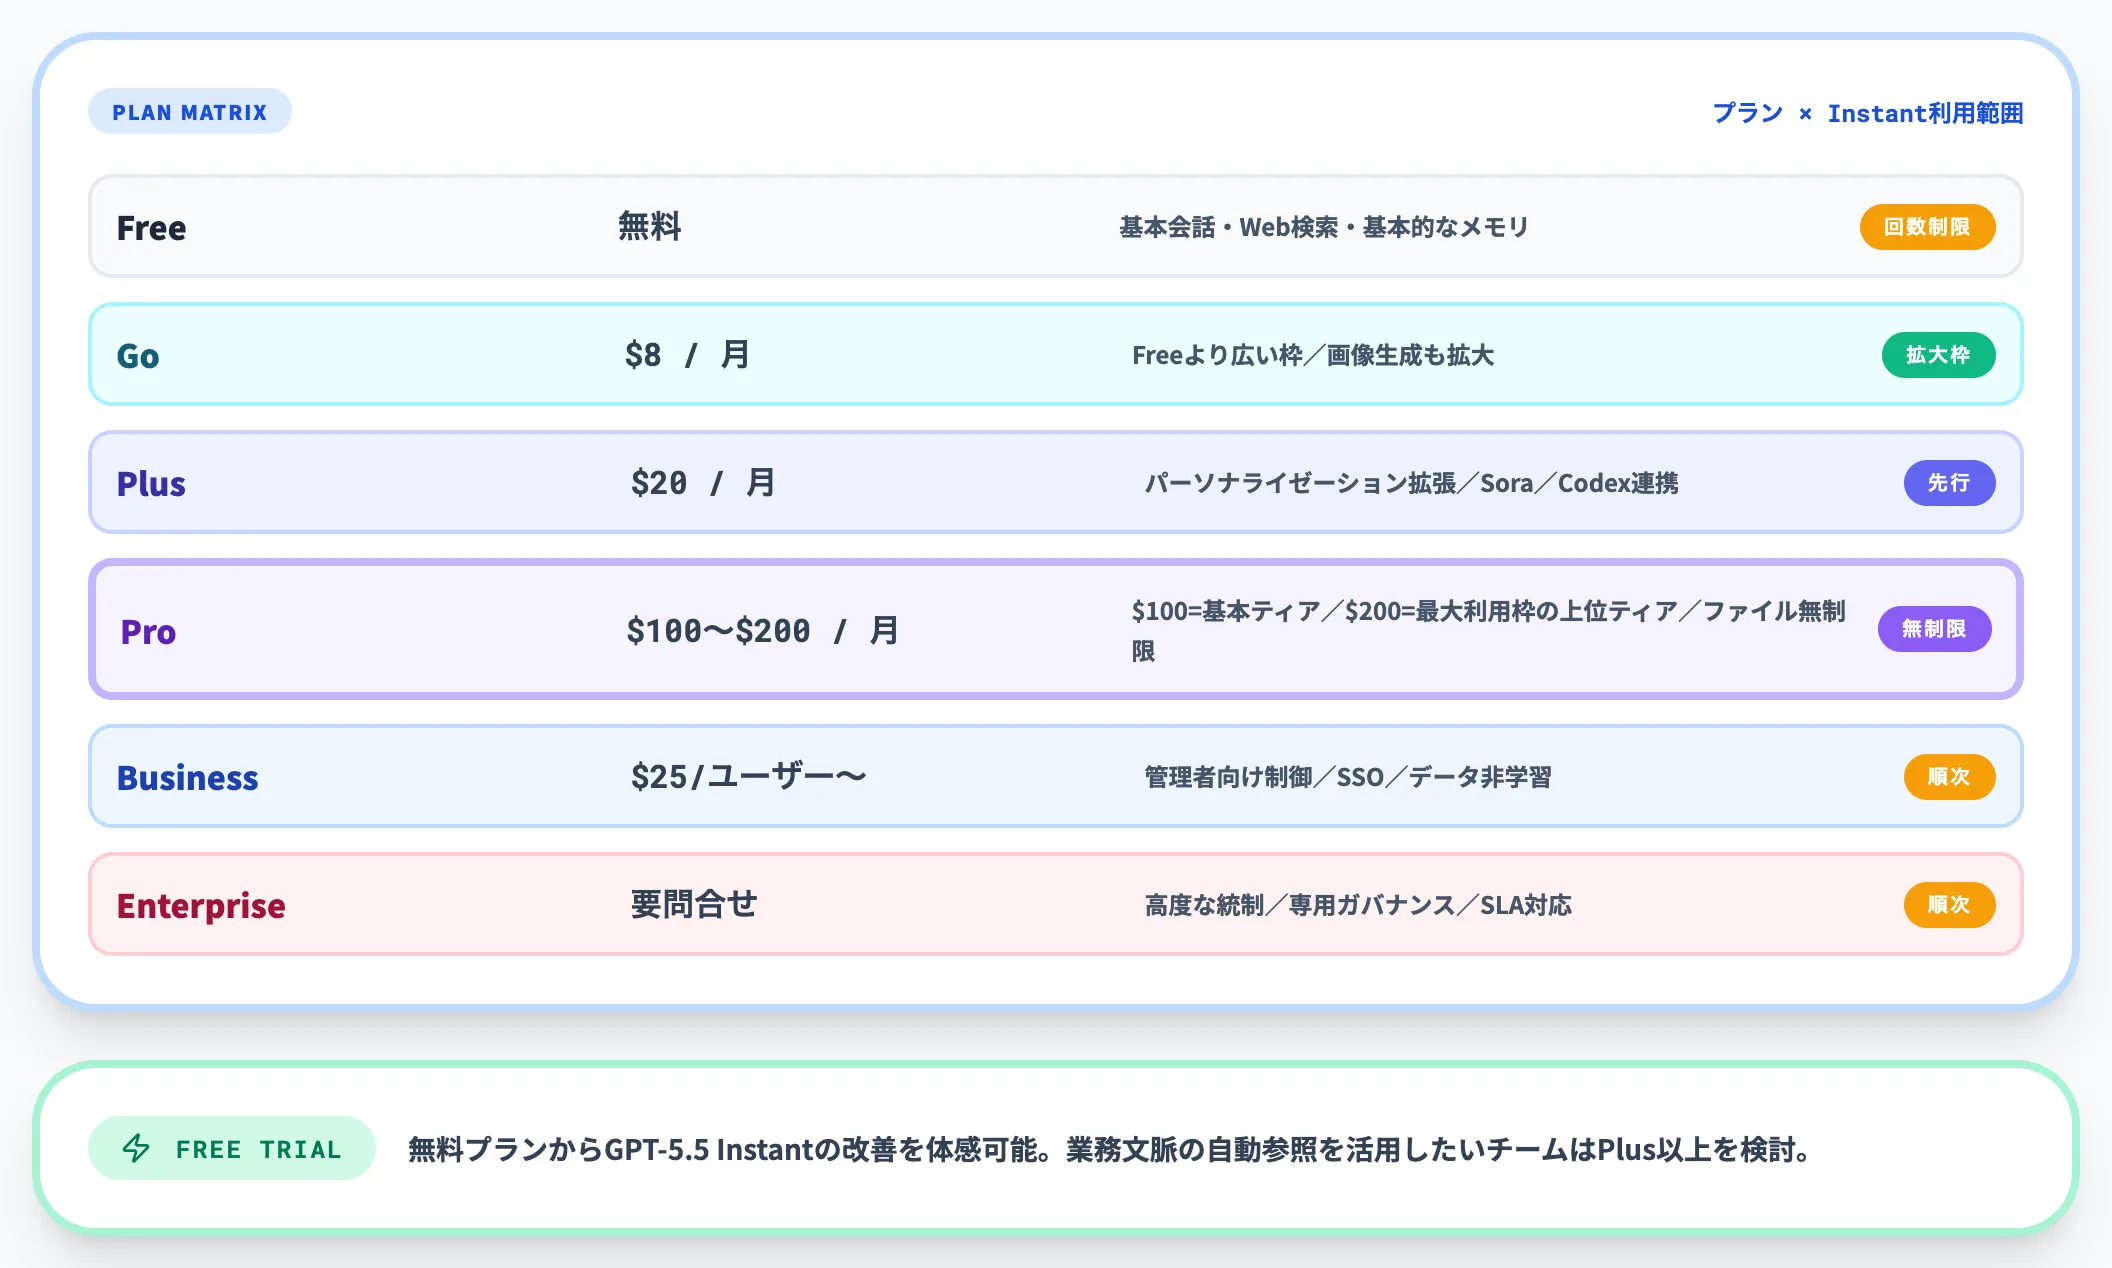
Task: Click 管理者向け制御／SSO／データ非学習 description
Action: [x=1348, y=777]
